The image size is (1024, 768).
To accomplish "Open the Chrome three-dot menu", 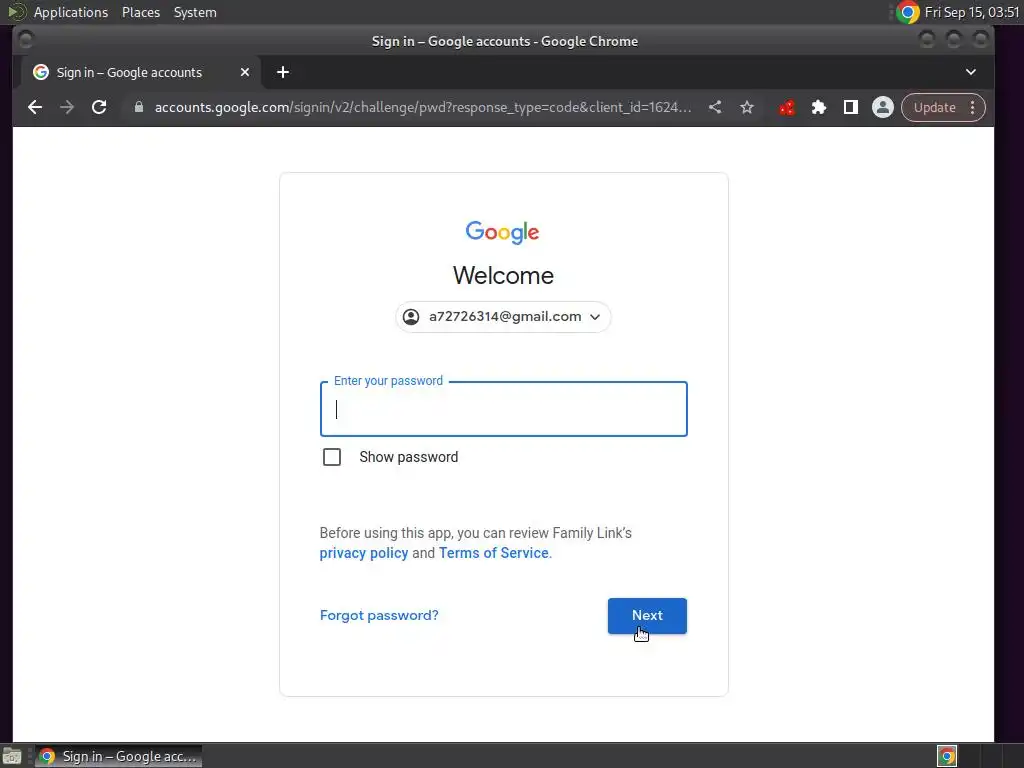I will click(973, 107).
